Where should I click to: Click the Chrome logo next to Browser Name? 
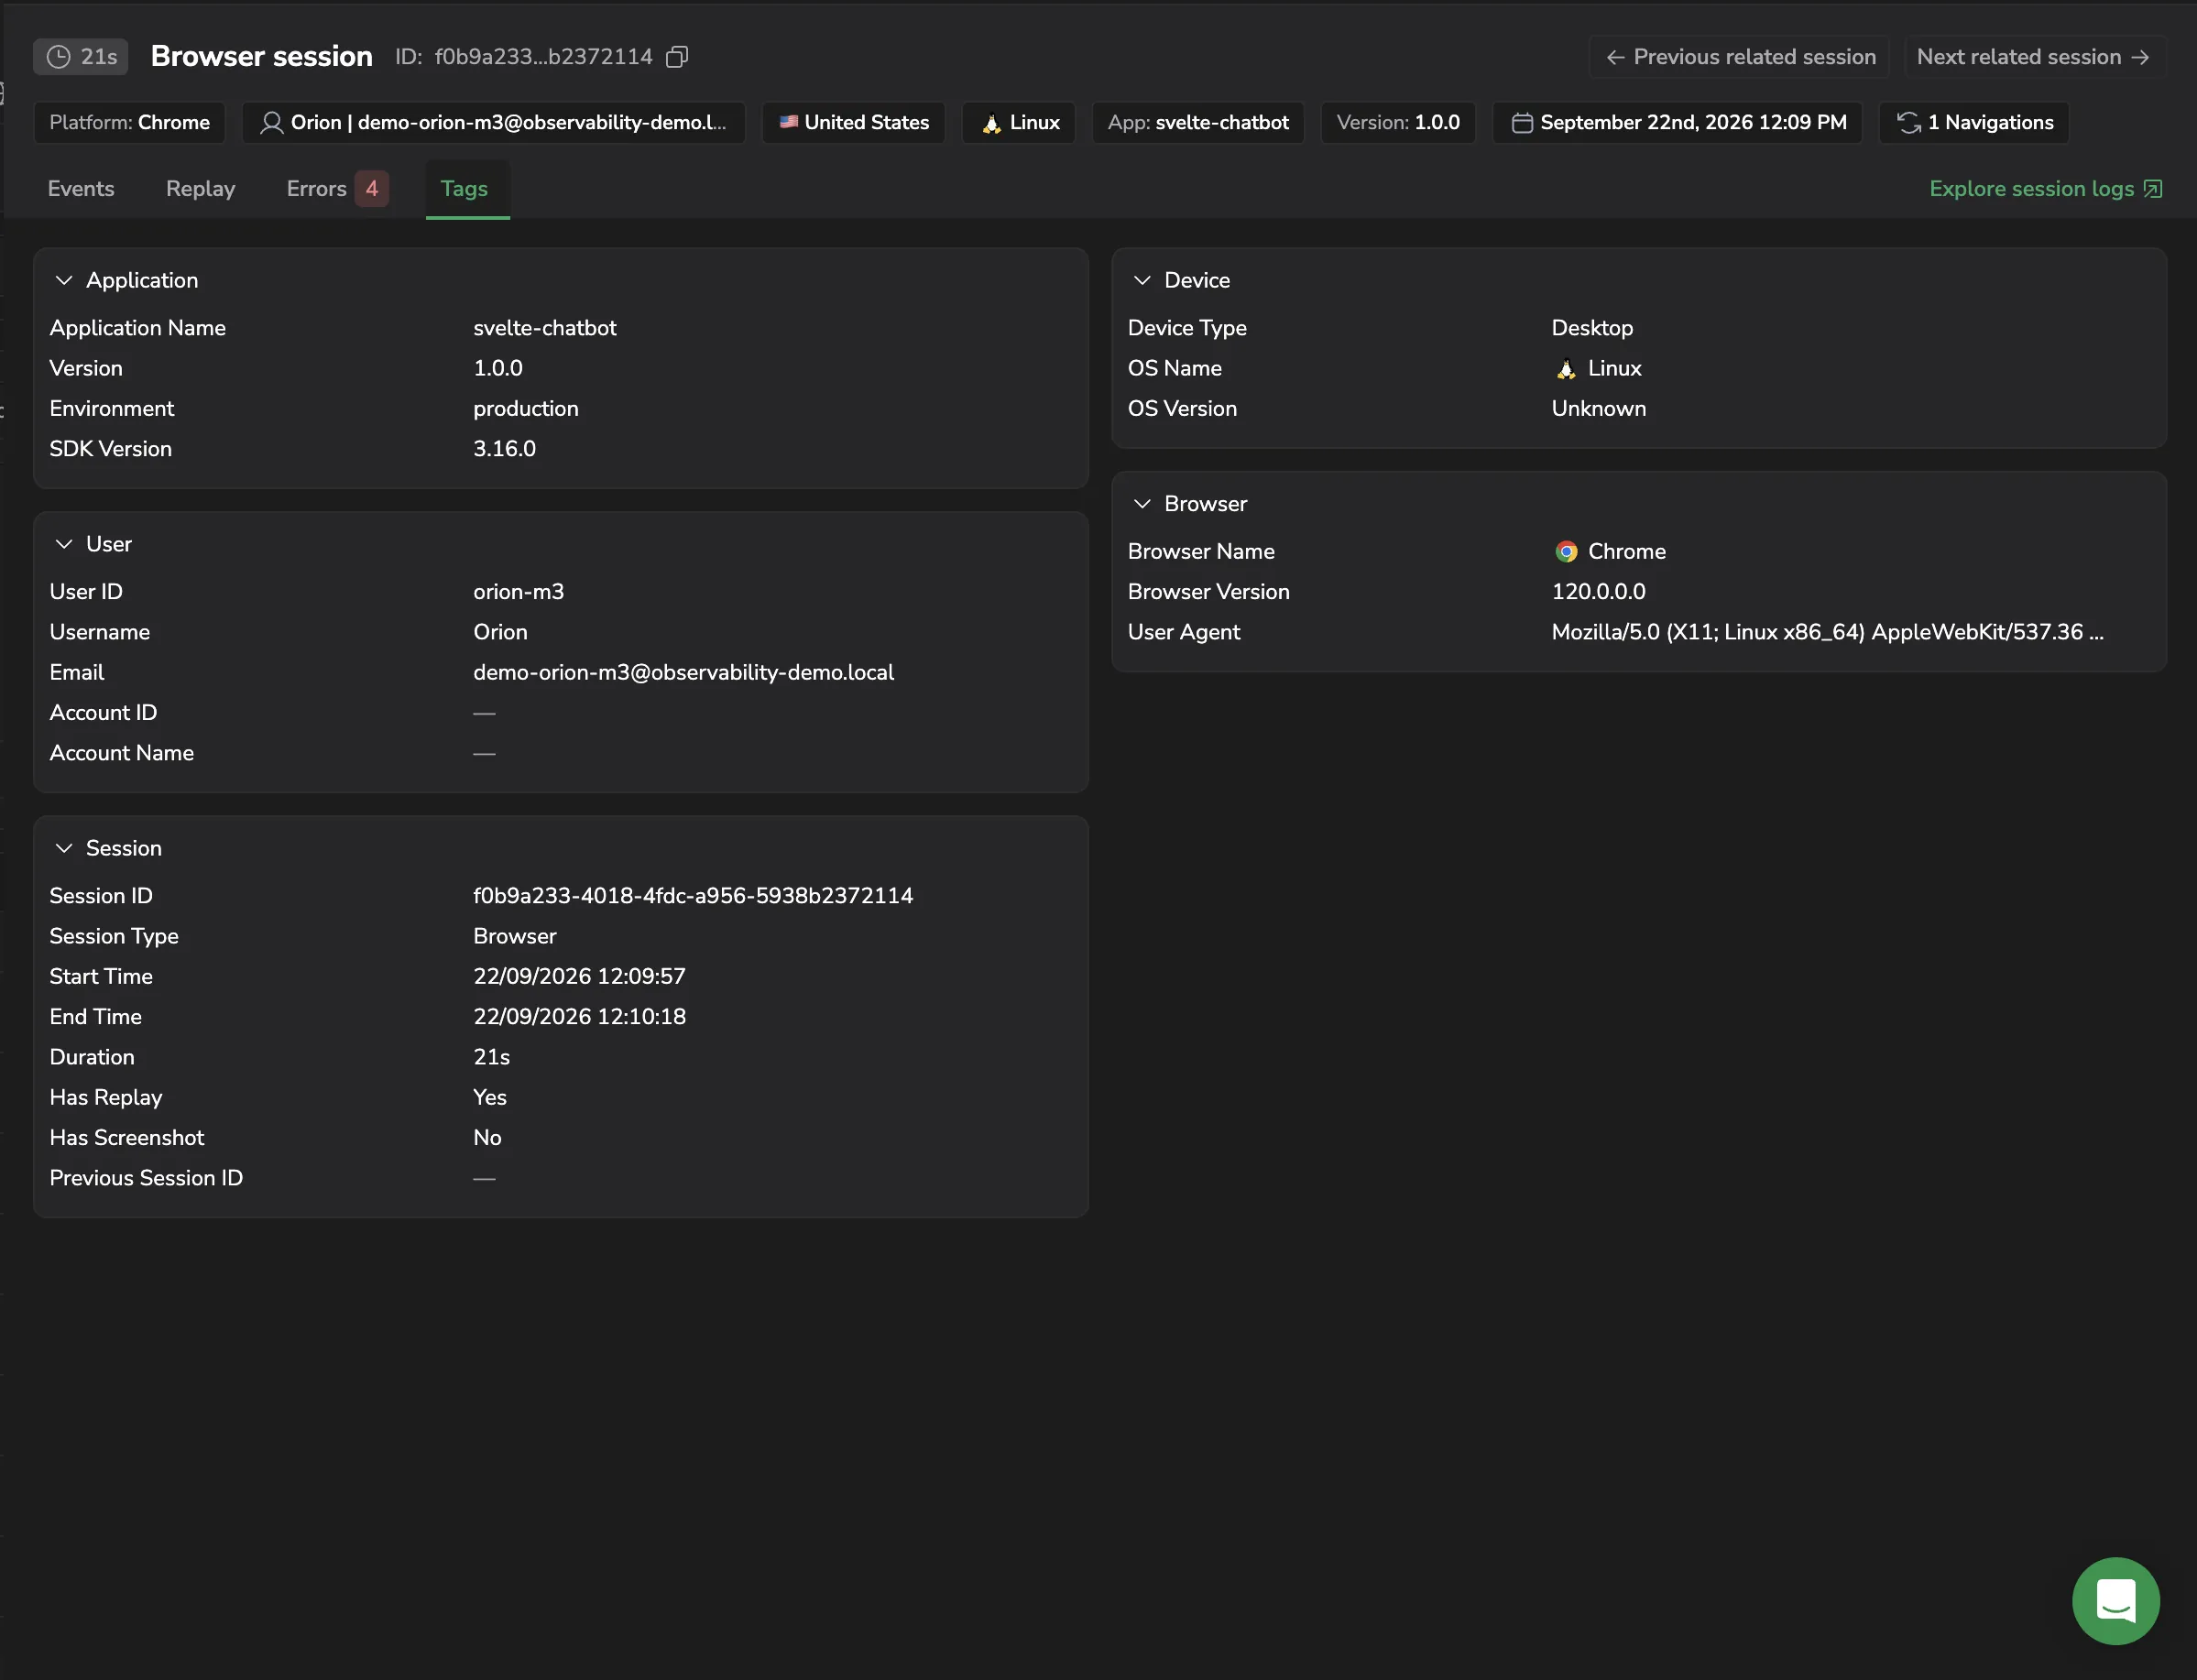(x=1566, y=552)
